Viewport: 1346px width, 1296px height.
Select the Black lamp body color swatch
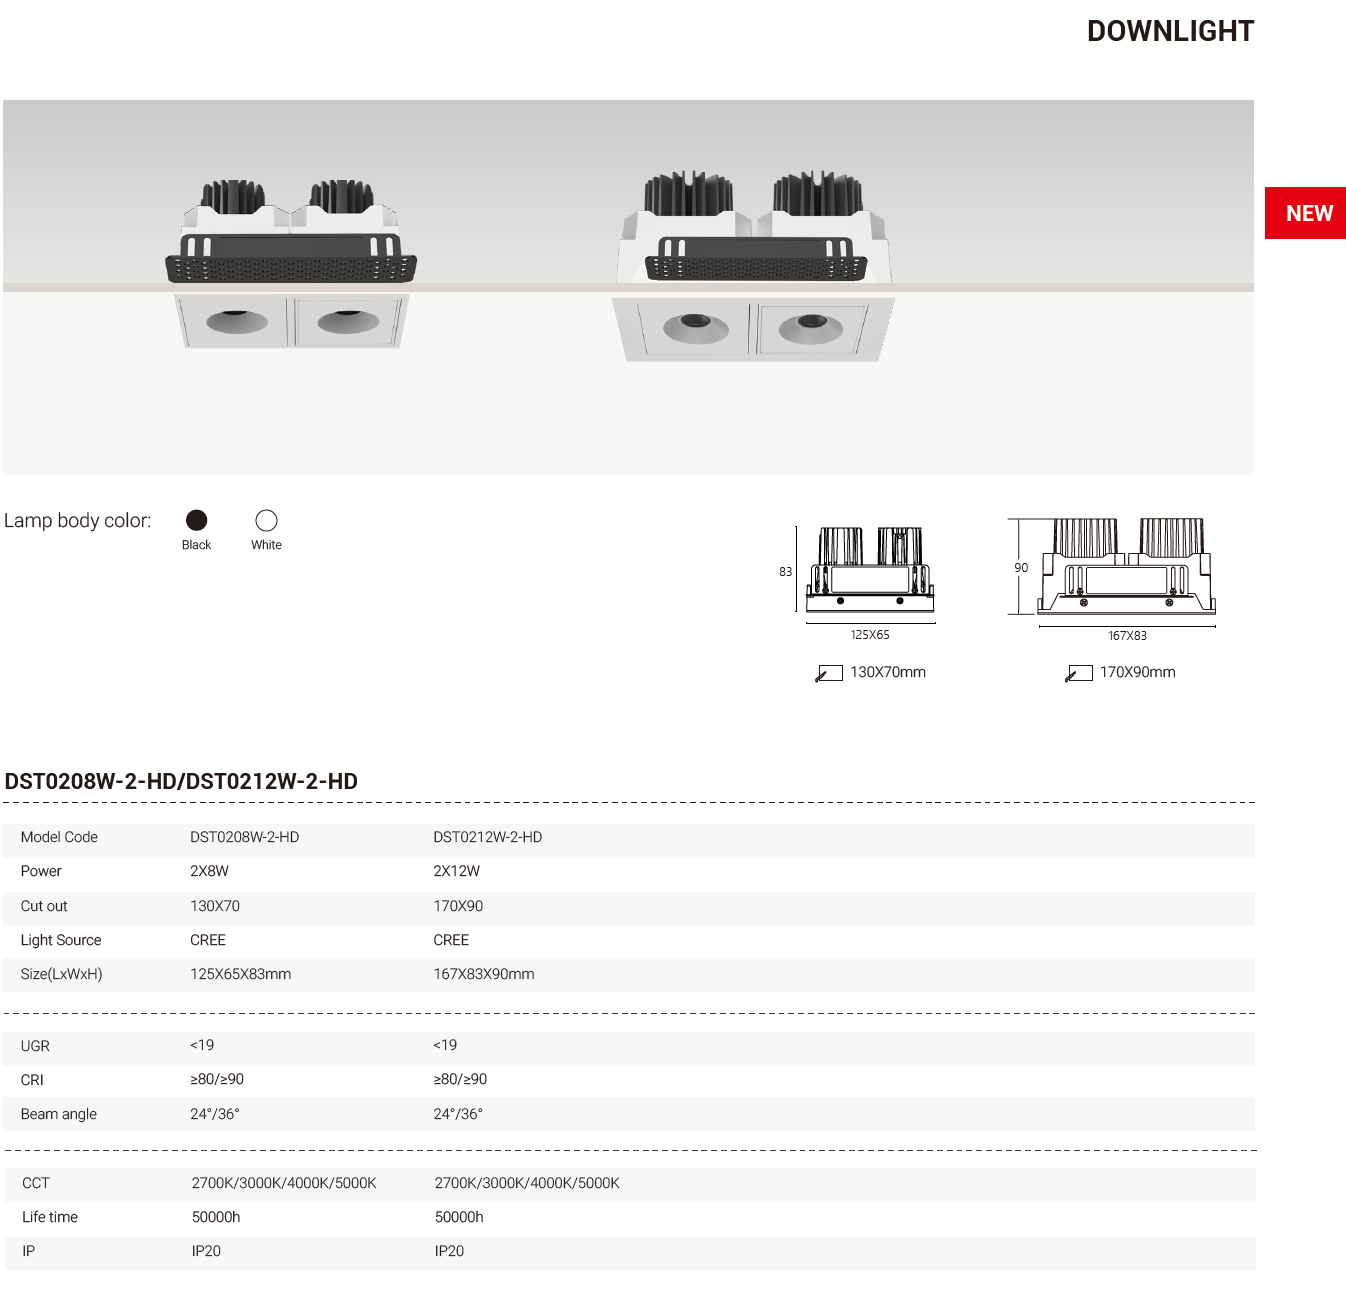(197, 520)
